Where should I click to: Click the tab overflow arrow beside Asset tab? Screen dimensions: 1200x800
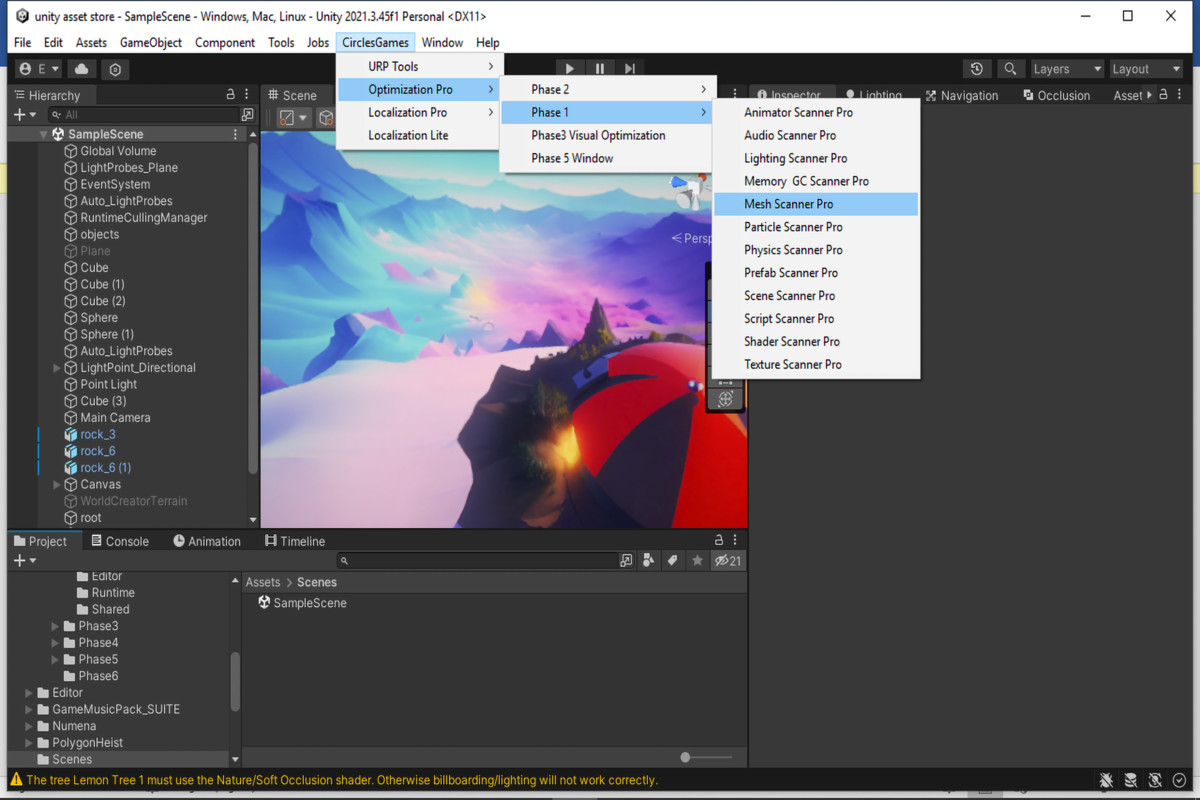coord(1149,95)
